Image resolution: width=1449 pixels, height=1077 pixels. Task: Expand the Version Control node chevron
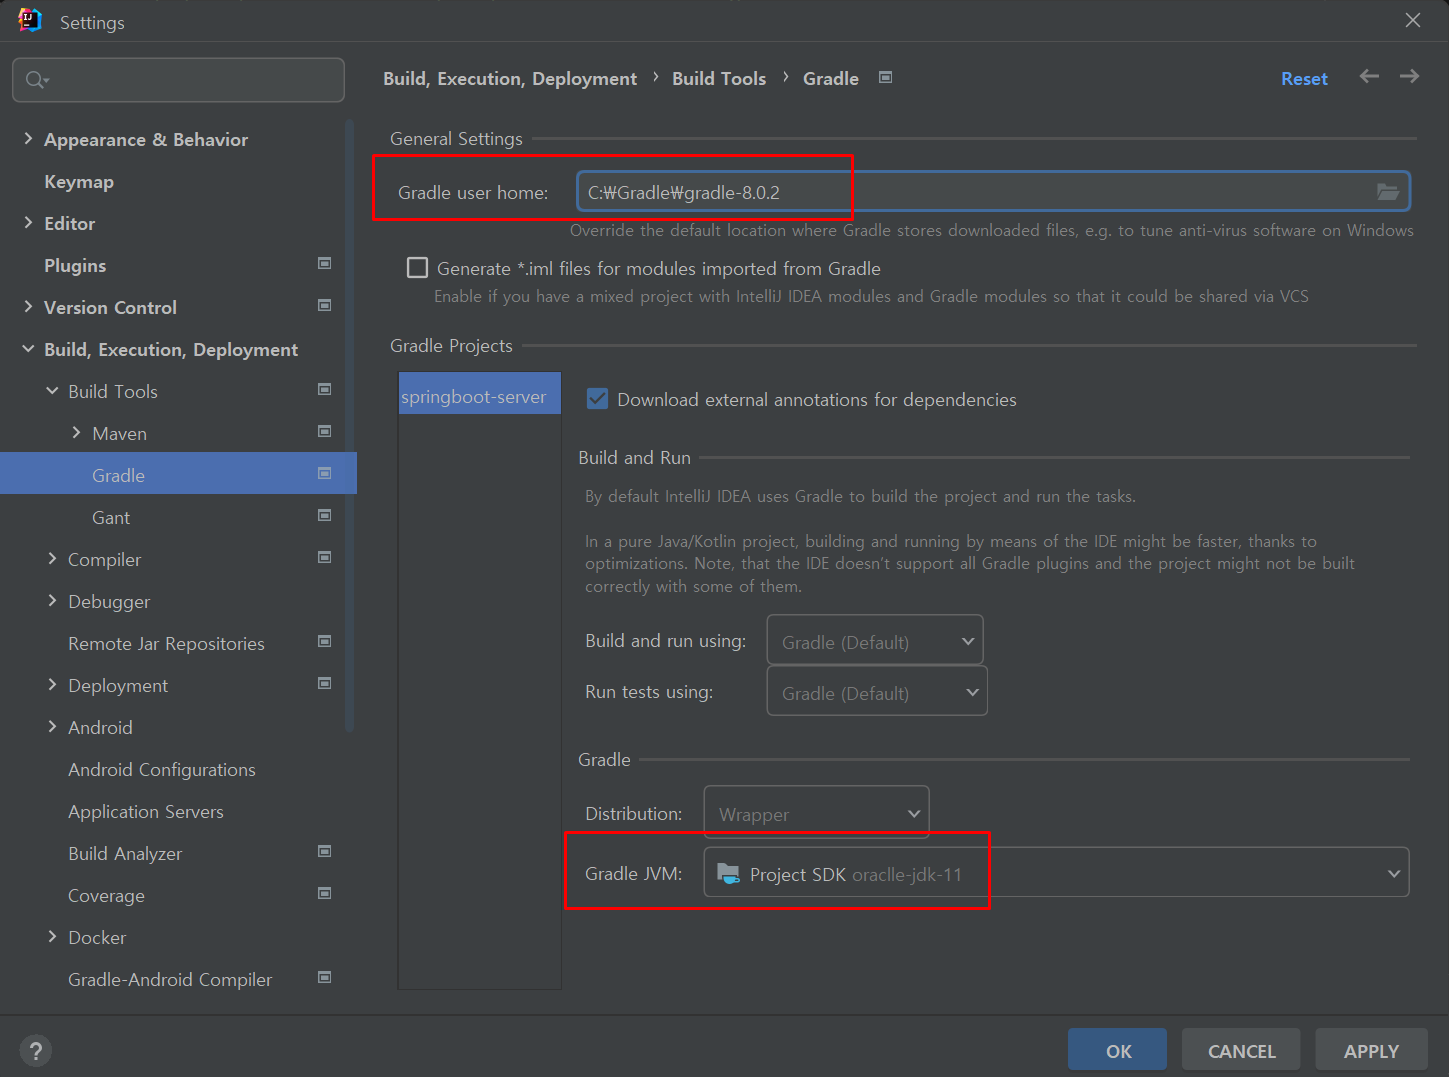pos(28,307)
